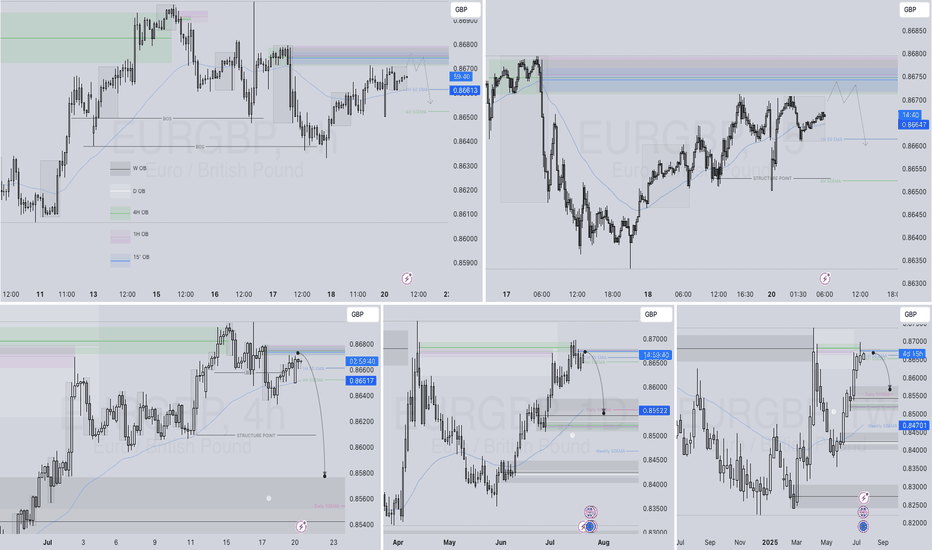
Task: Open middle flag economic event on weekly chart
Action: [x=863, y=512]
